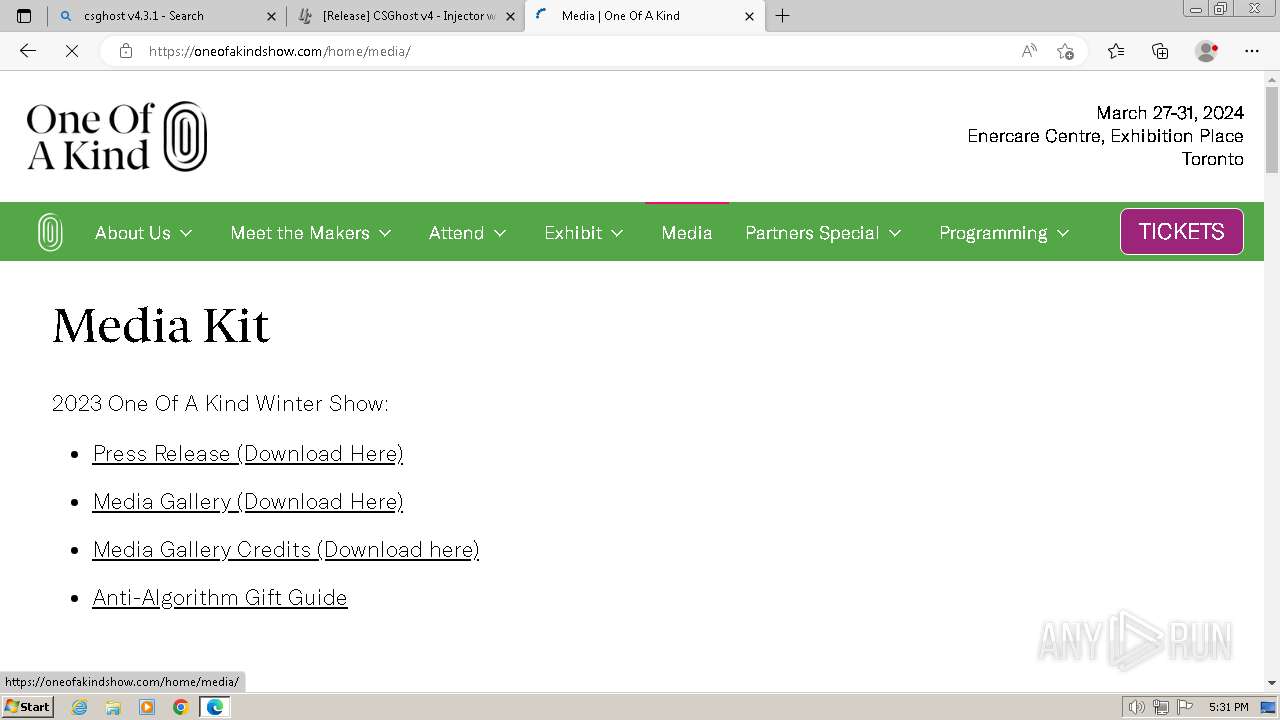Select the Edge taskbar button
Image resolution: width=1280 pixels, height=720 pixels.
(215, 707)
